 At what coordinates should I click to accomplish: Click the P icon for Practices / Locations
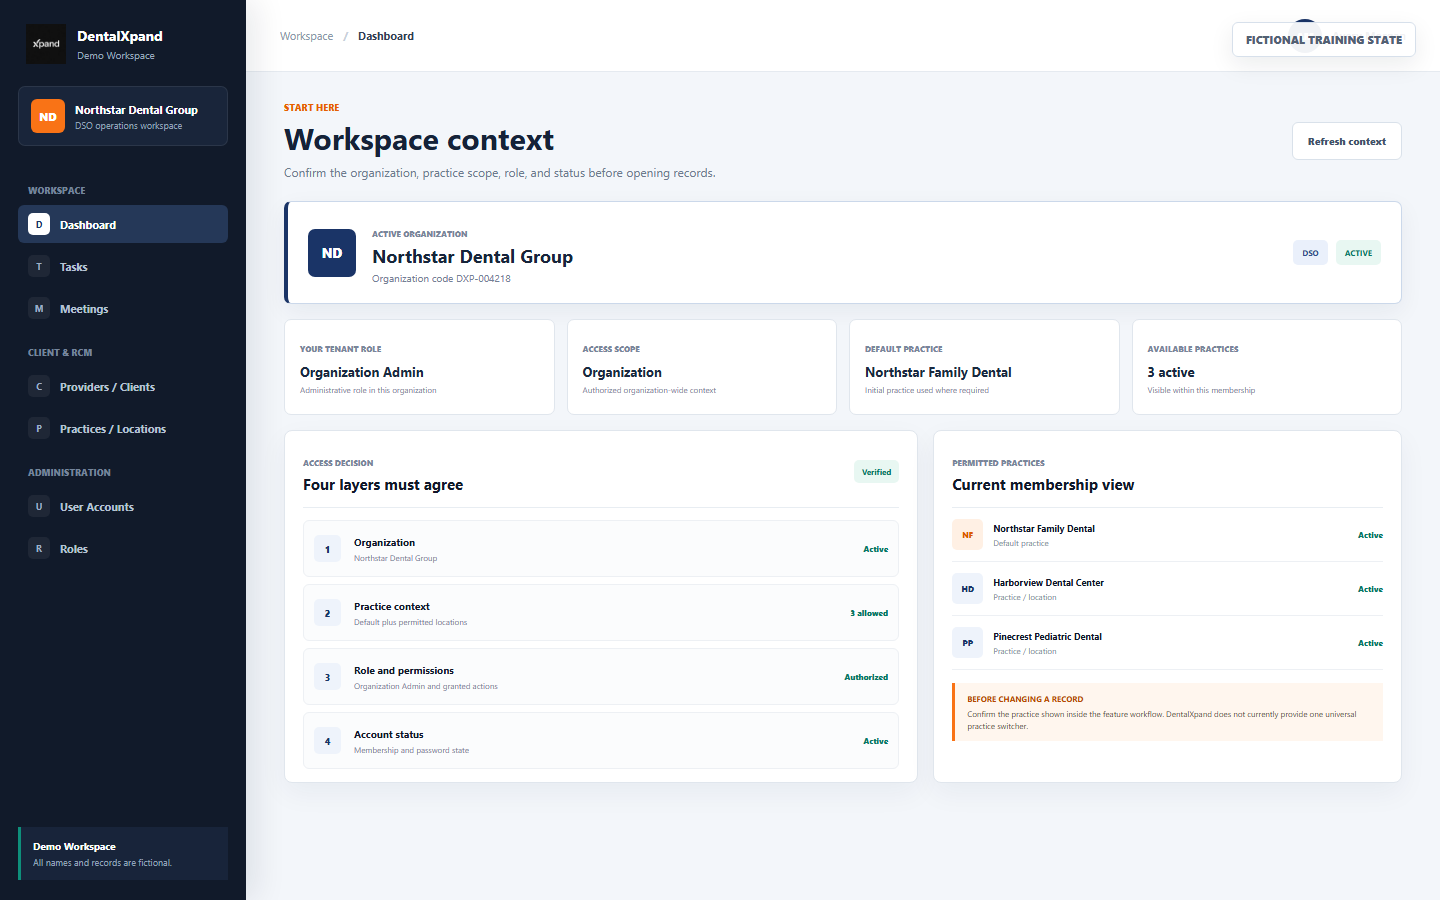pos(39,429)
